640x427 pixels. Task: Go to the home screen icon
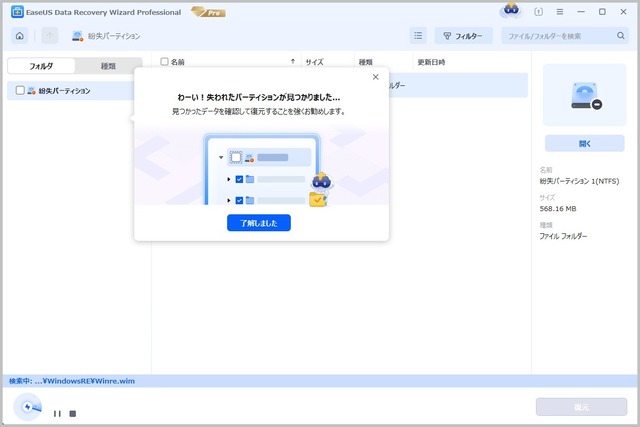click(20, 36)
